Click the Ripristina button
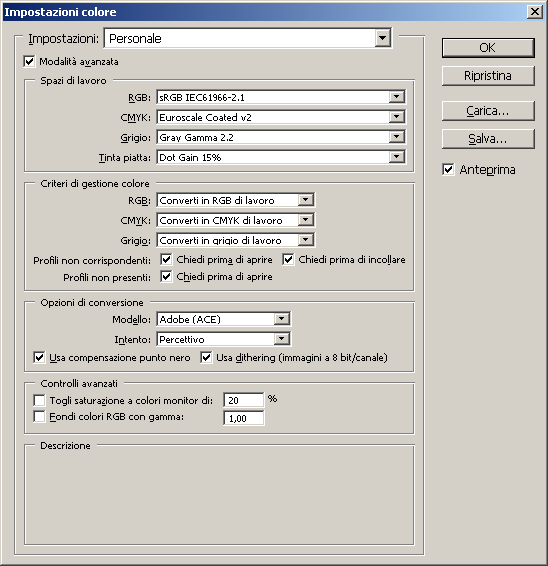The image size is (548, 566). tap(488, 76)
